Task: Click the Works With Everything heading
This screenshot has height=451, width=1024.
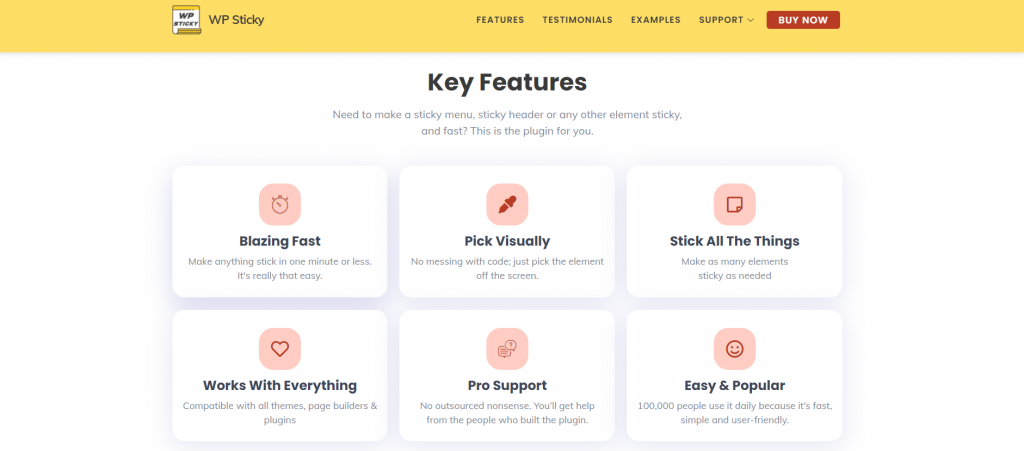Action: click(280, 385)
